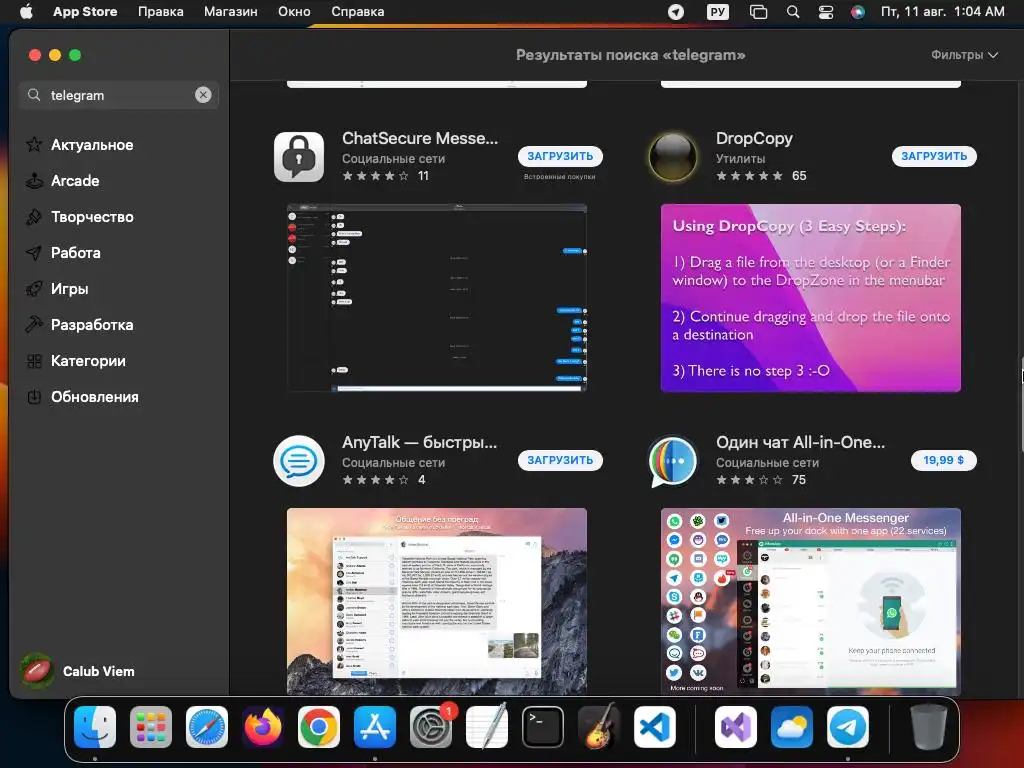Open the All-in-One chat app icon
1024x768 pixels.
(x=673, y=461)
